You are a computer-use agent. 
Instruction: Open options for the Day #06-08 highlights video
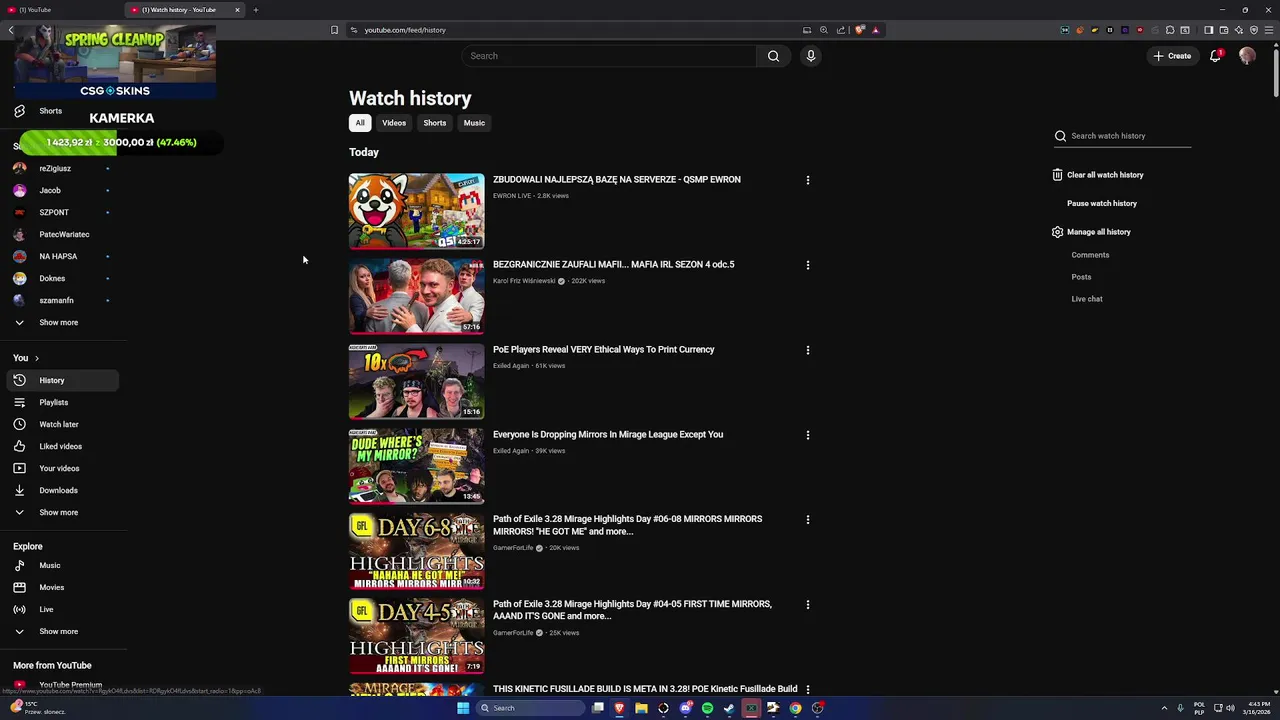pyautogui.click(x=808, y=520)
